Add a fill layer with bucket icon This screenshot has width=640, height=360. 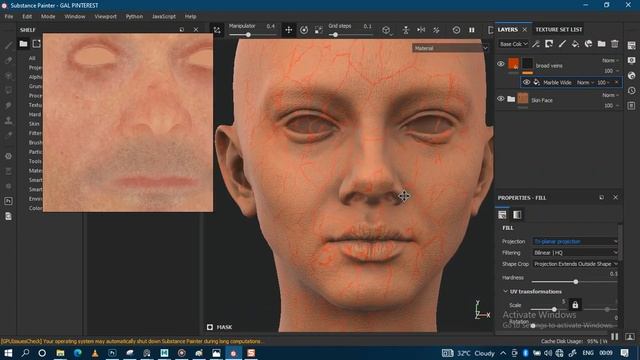coord(575,44)
